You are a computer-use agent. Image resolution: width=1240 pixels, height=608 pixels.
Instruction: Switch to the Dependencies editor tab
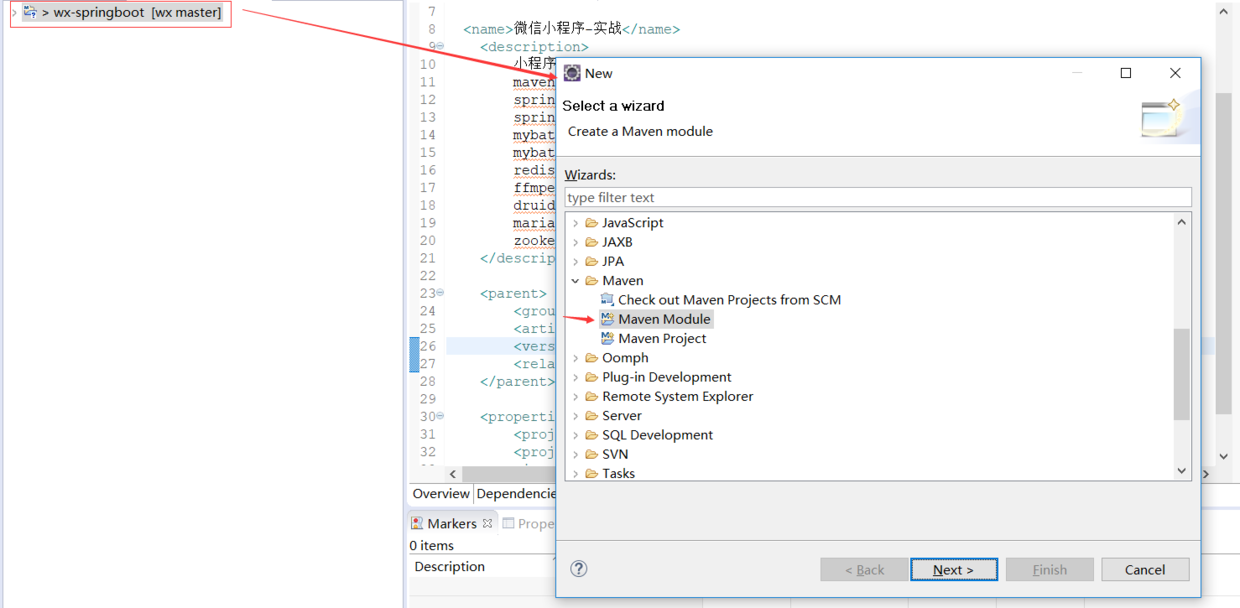pyautogui.click(x=515, y=493)
